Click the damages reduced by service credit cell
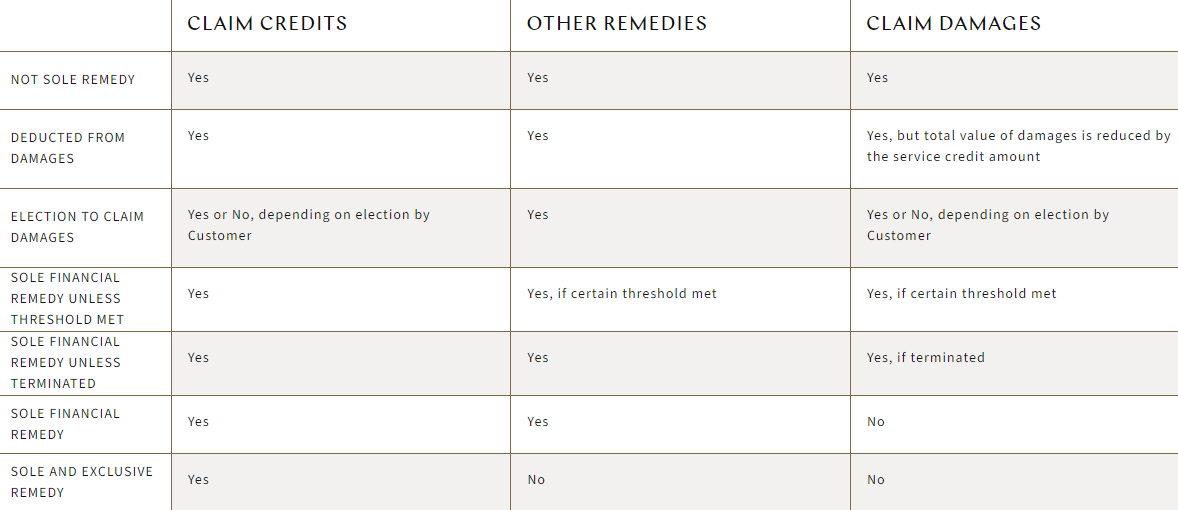The width and height of the screenshot is (1178, 510). point(1018,146)
